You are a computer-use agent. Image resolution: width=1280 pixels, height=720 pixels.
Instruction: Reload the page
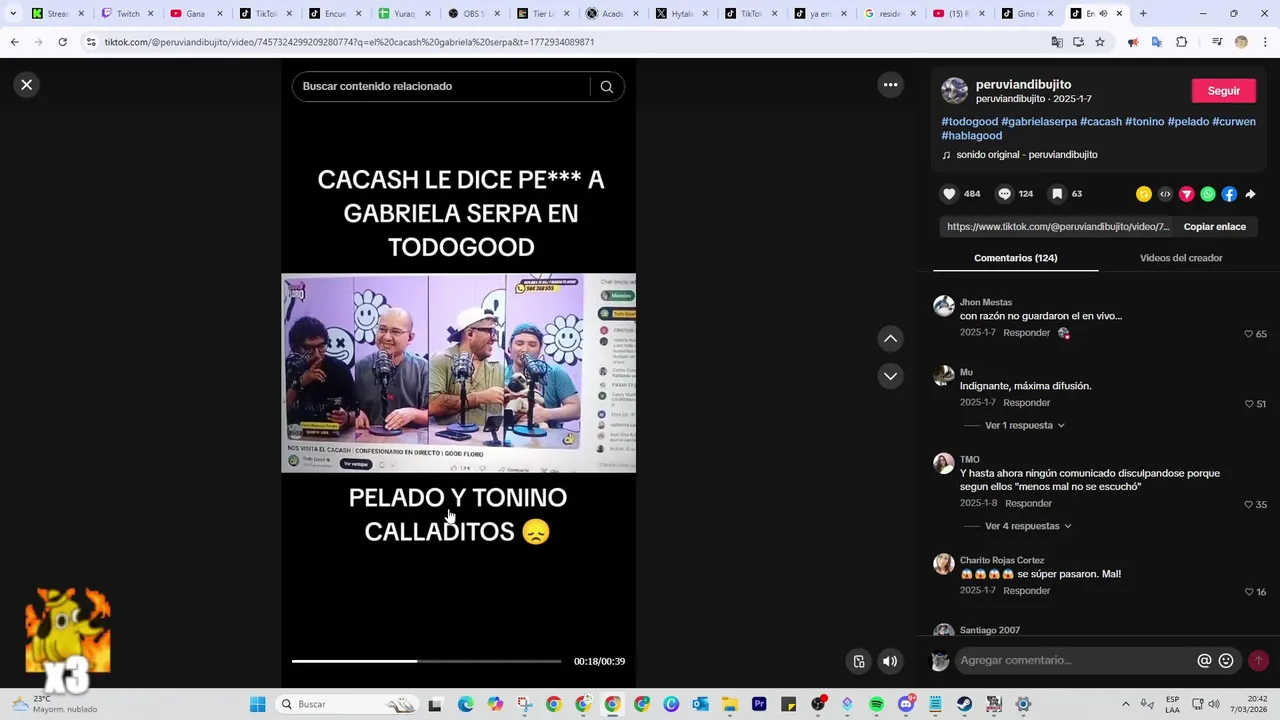point(62,42)
